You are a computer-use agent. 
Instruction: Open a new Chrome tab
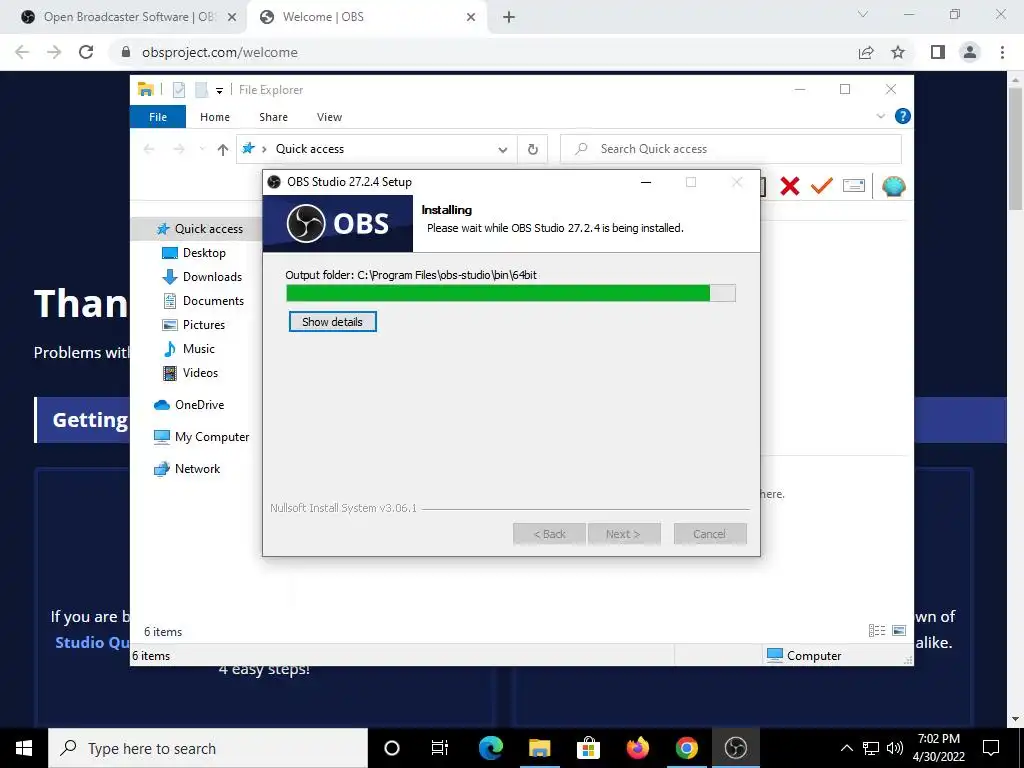point(509,18)
